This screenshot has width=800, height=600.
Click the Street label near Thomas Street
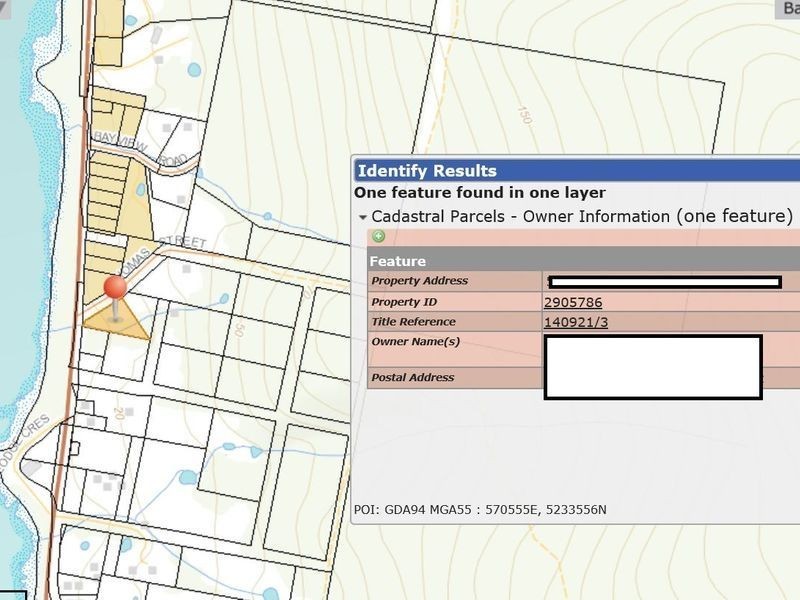point(182,242)
